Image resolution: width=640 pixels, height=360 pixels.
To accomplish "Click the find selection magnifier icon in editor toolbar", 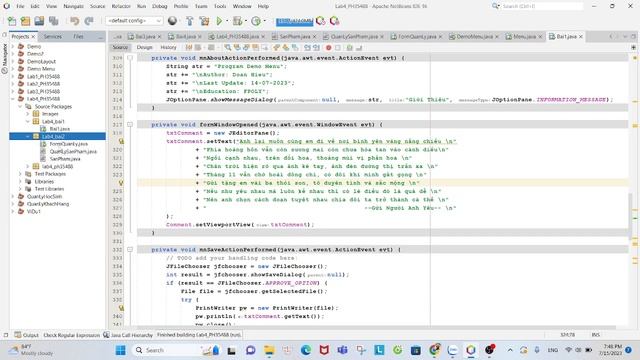I will click(228, 48).
